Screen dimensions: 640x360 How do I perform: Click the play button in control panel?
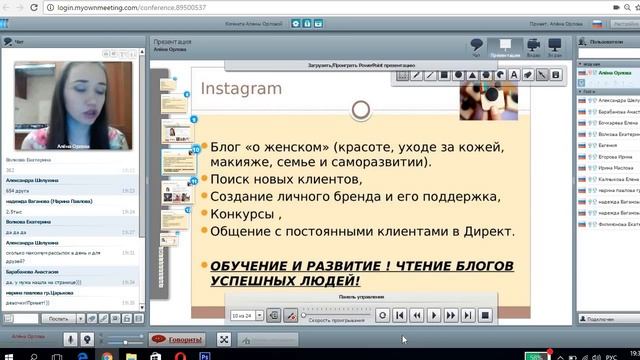click(434, 315)
